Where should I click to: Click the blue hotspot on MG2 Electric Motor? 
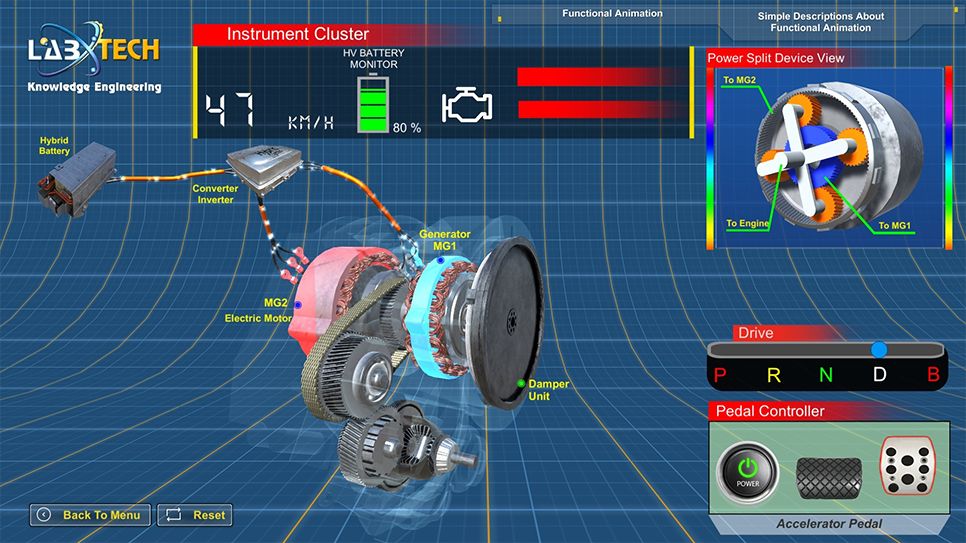coord(297,304)
